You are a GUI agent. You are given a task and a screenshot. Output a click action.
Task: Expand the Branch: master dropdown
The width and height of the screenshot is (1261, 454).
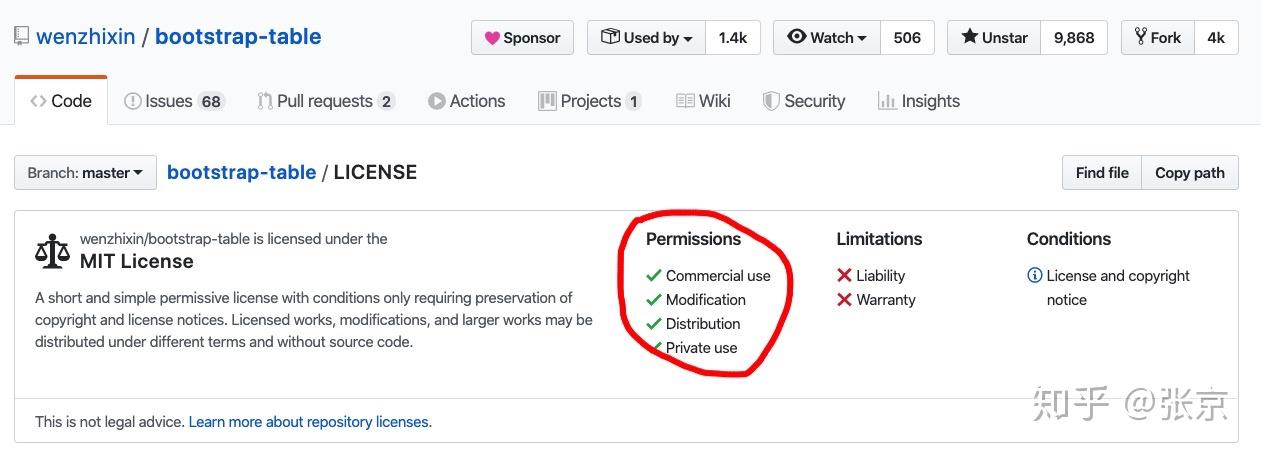85,173
